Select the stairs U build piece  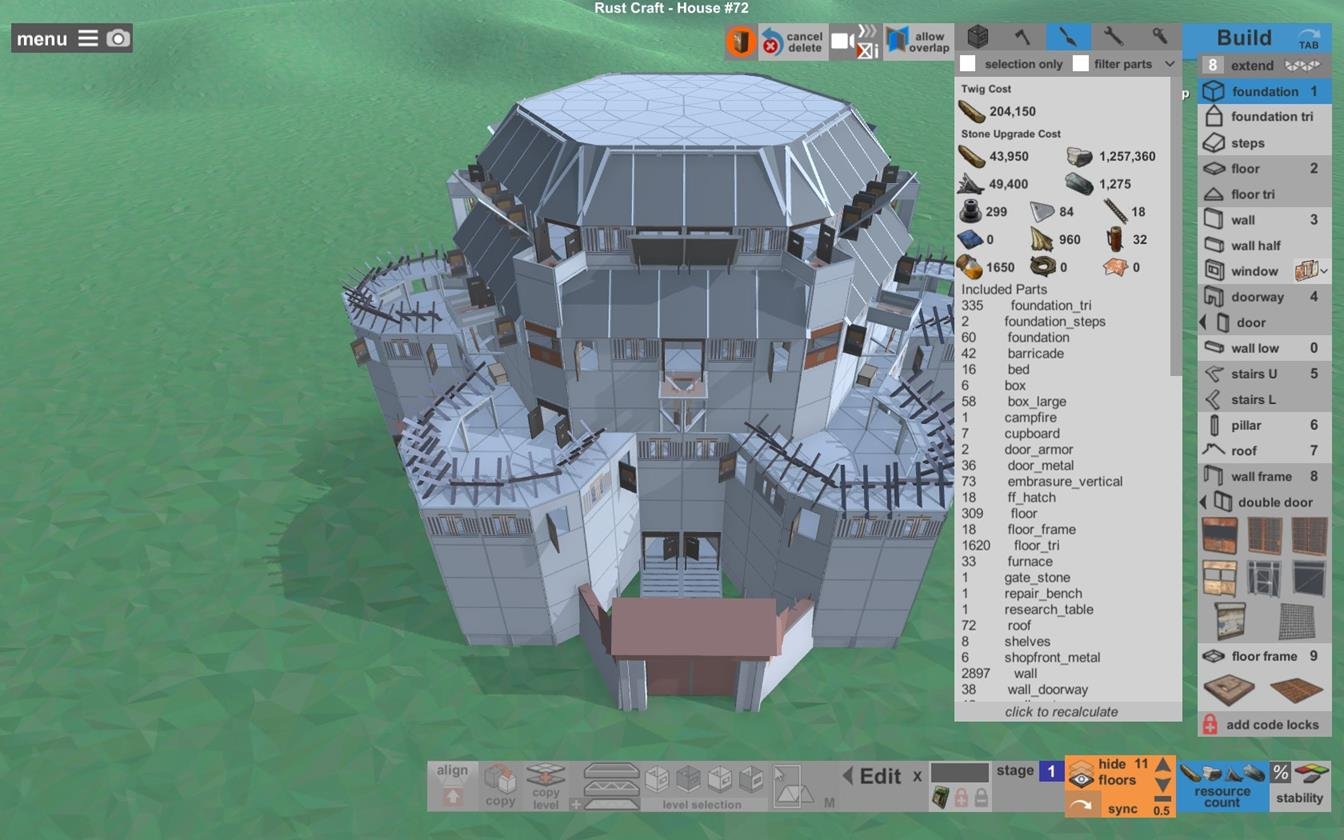[x=1265, y=374]
